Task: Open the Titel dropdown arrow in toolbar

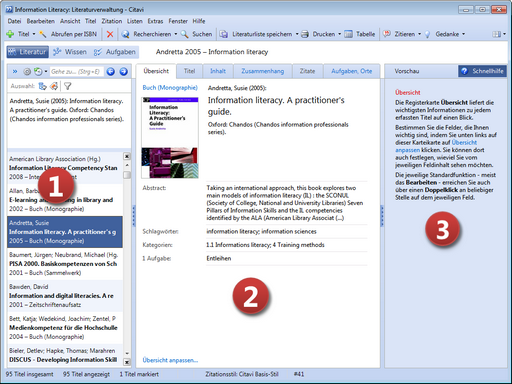Action: [x=34, y=34]
